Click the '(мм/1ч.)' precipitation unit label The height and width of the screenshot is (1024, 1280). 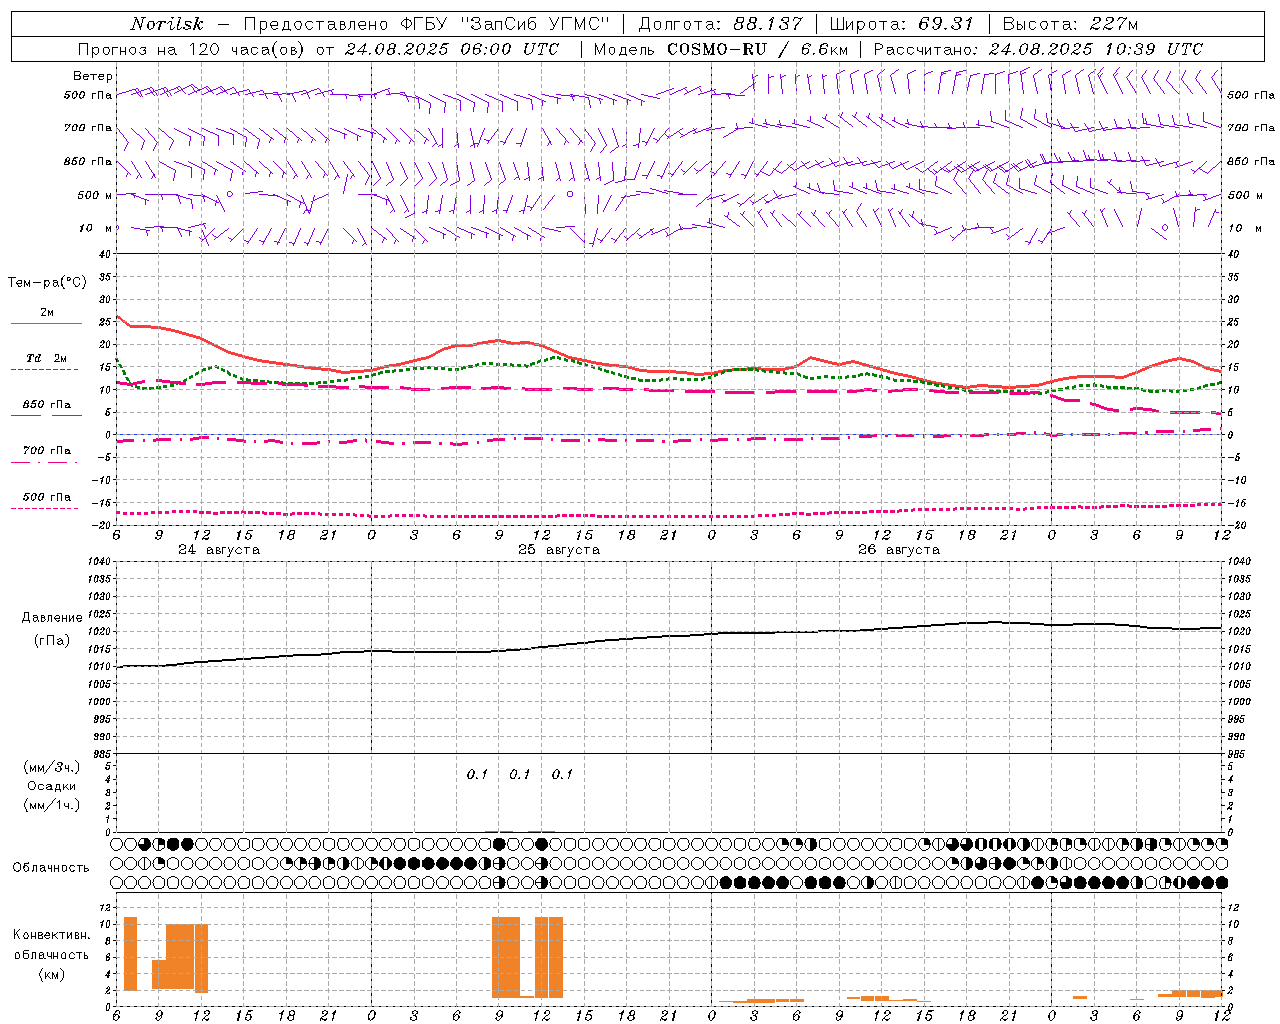[52, 805]
